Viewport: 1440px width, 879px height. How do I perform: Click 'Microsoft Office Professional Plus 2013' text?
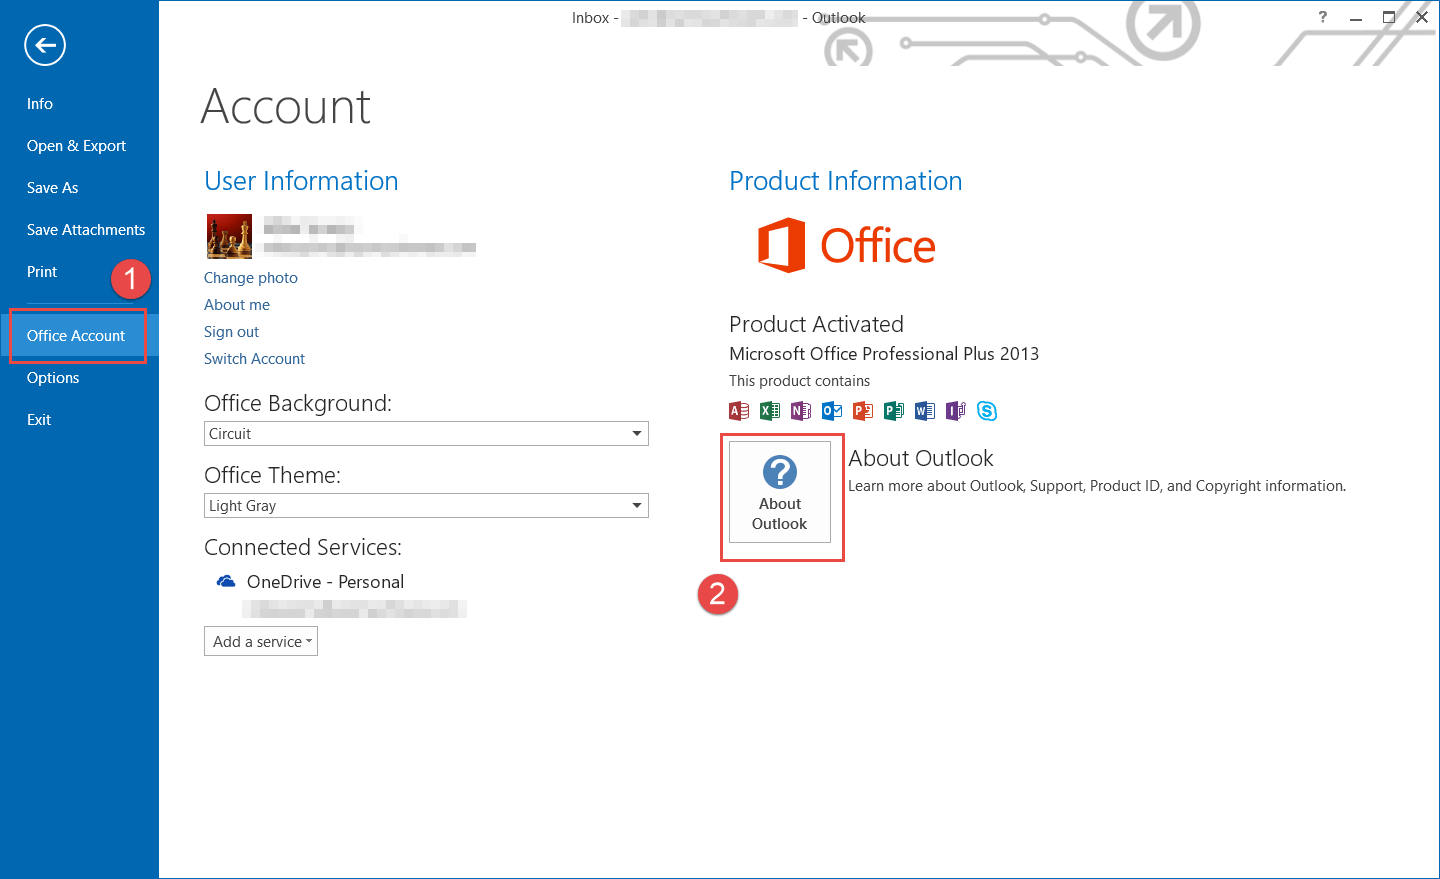[884, 354]
